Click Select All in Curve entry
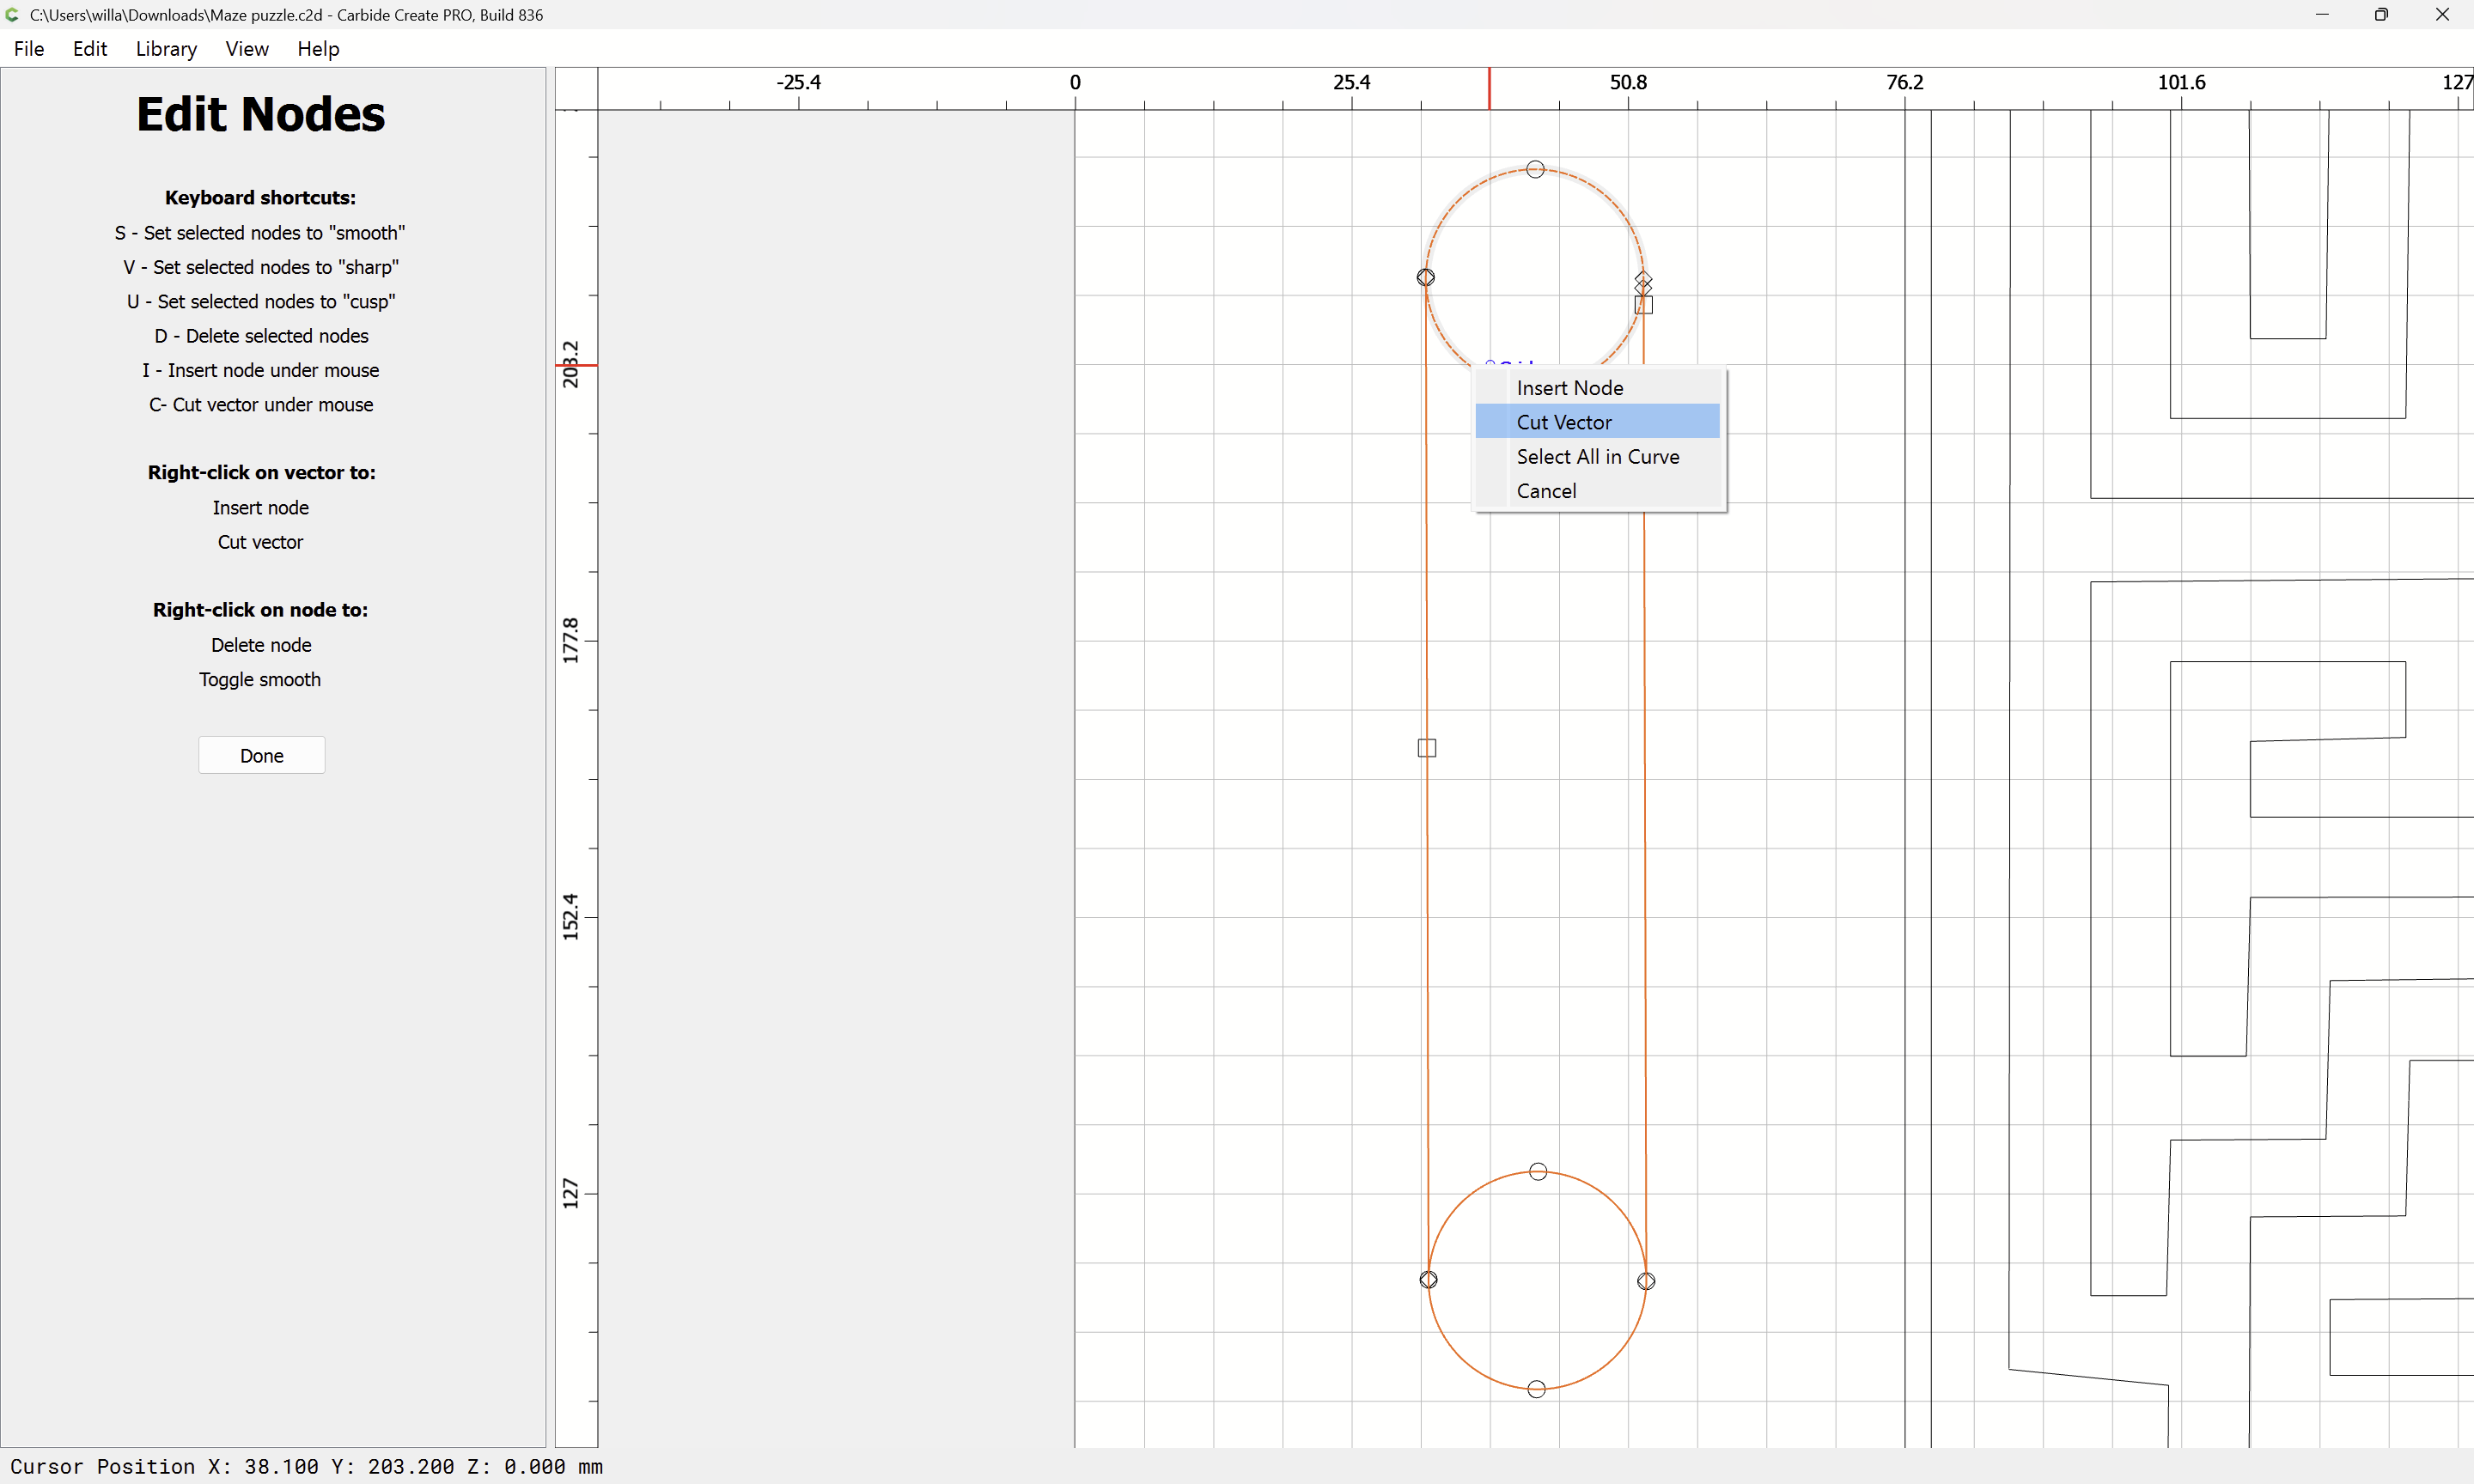 pos(1597,457)
